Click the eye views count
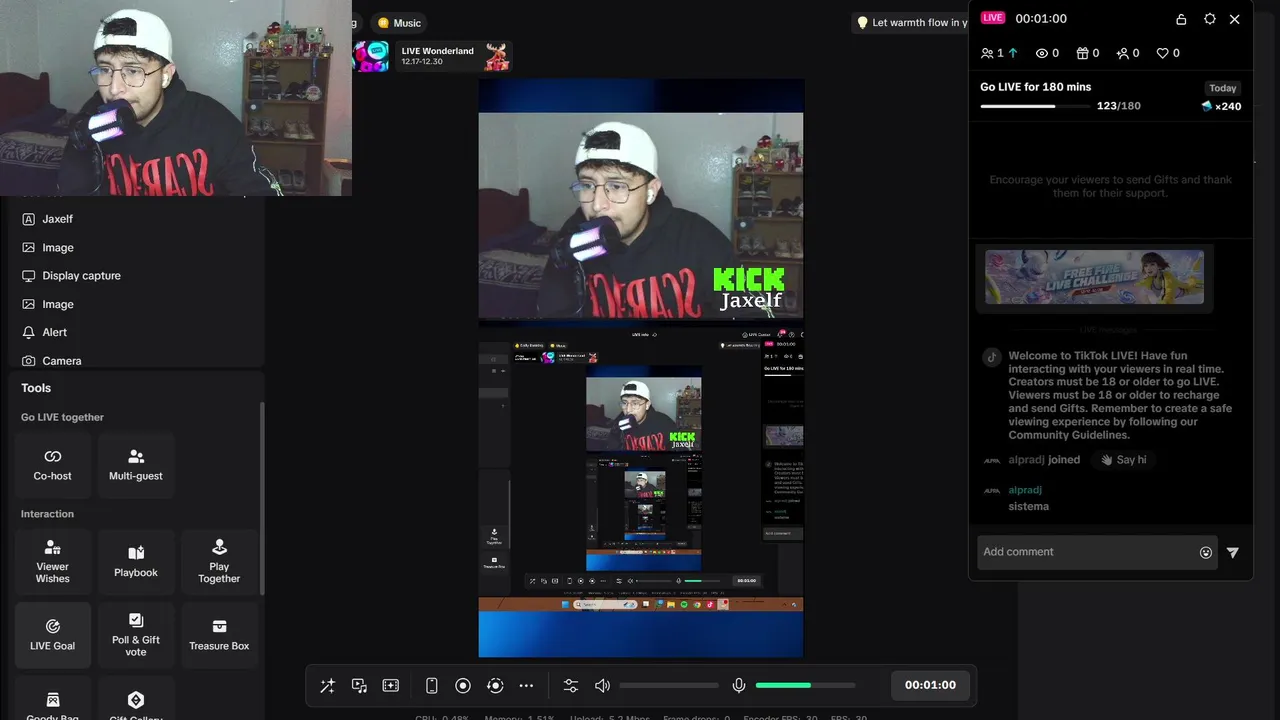 coord(1047,53)
